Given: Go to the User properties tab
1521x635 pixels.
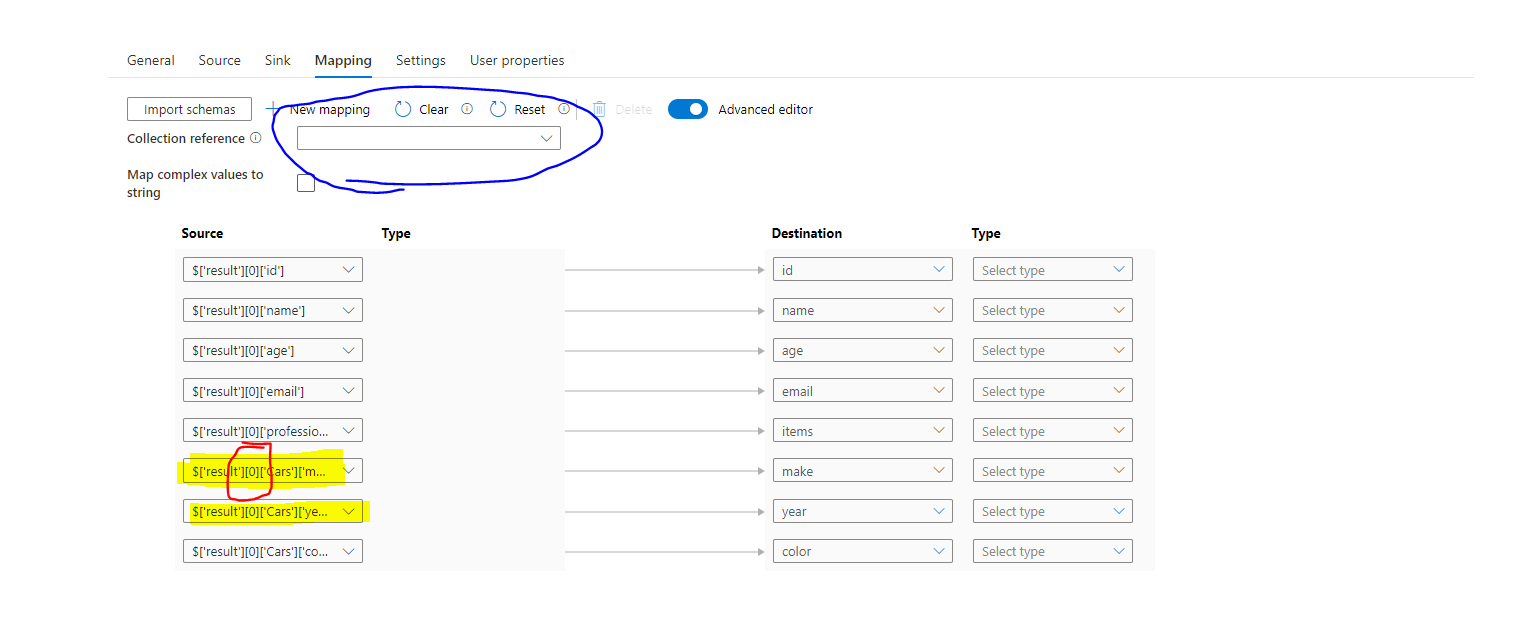Looking at the screenshot, I should (517, 60).
